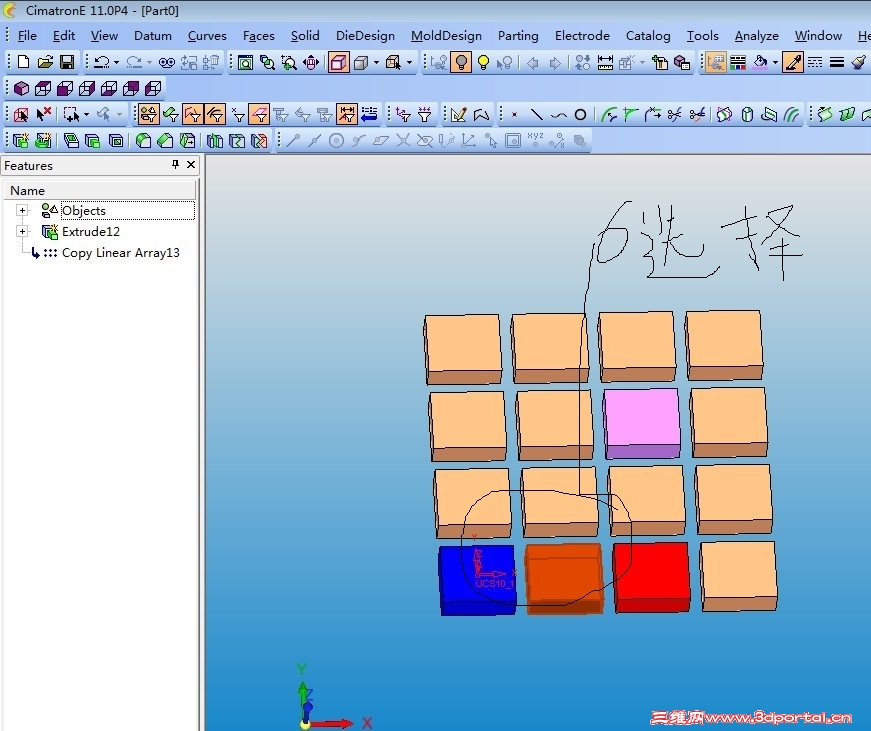Select the last purple view cube icon

(153, 88)
